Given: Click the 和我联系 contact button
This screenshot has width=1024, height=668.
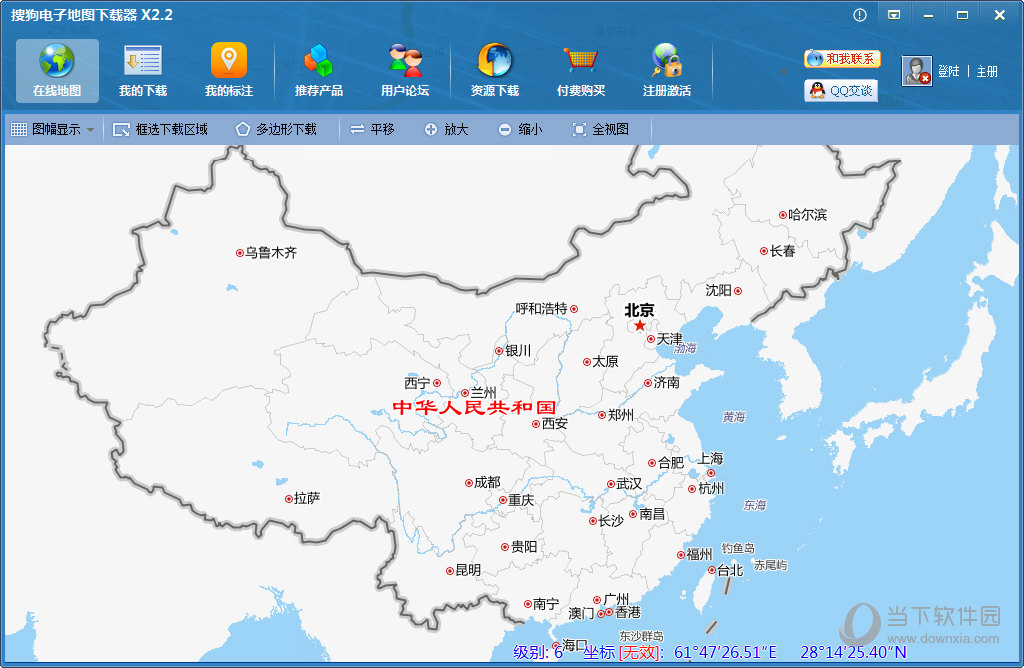Looking at the screenshot, I should pos(842,59).
